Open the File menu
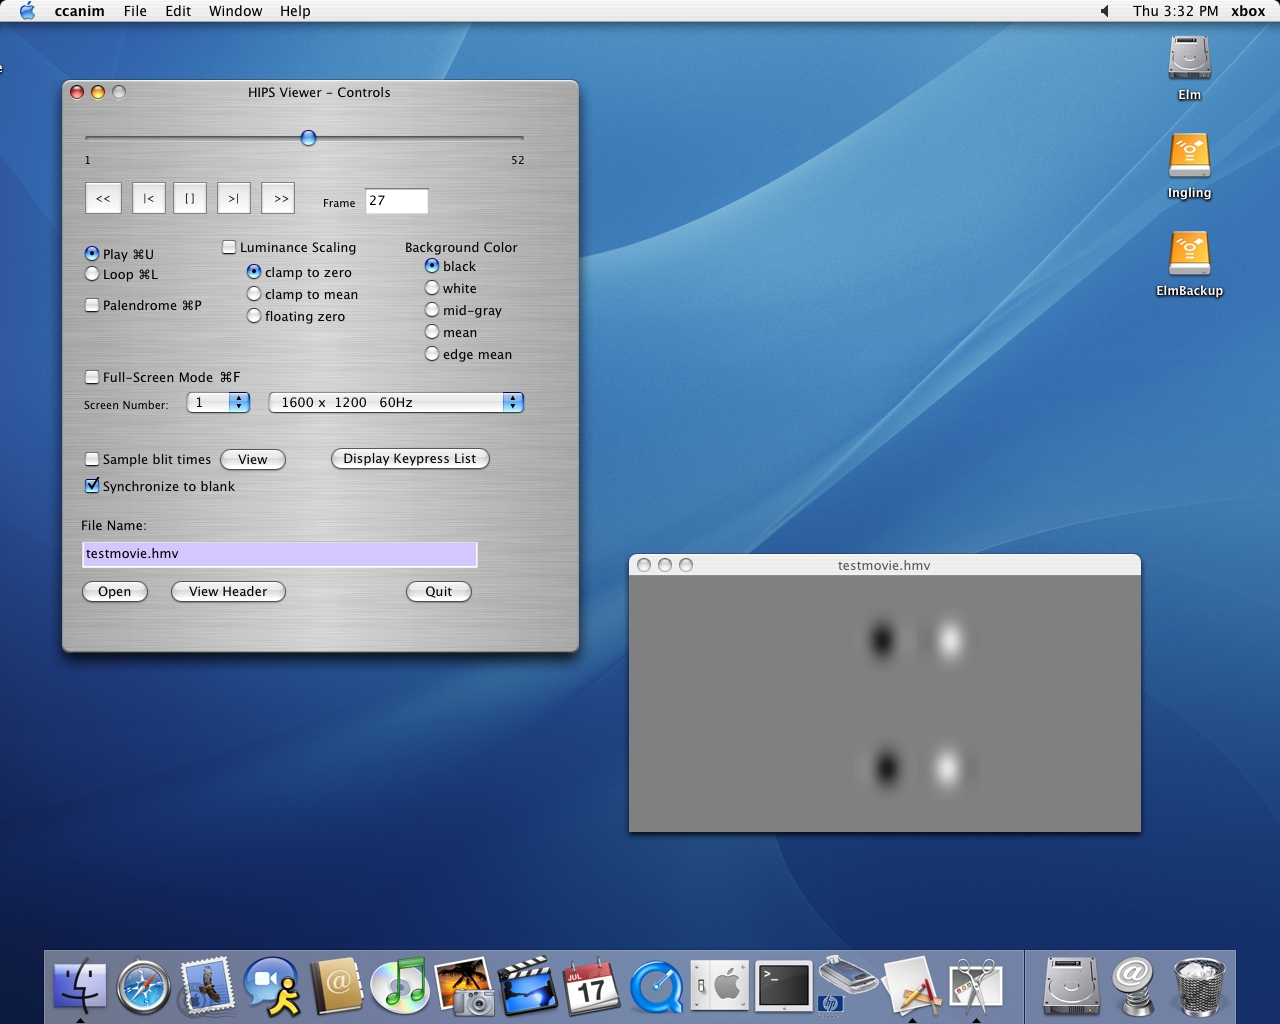 point(135,11)
